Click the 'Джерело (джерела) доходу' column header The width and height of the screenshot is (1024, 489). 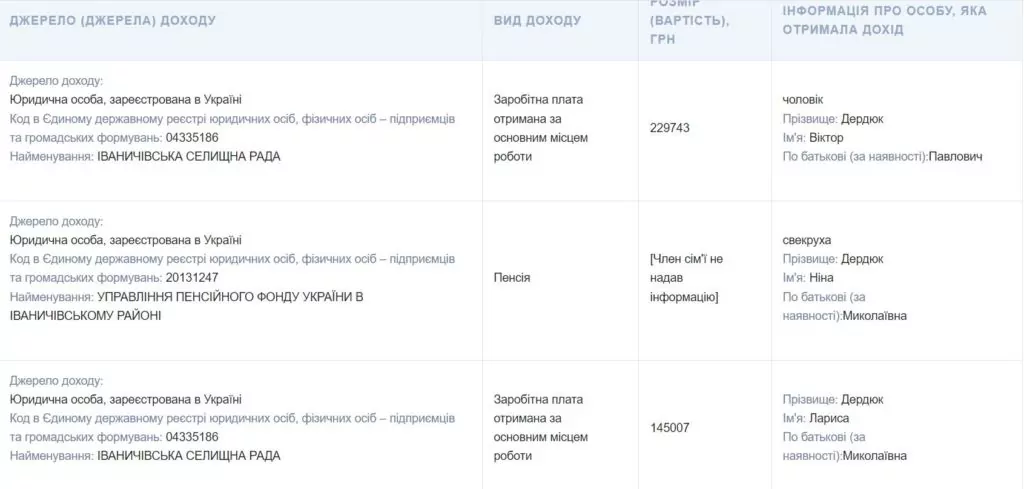tap(112, 20)
